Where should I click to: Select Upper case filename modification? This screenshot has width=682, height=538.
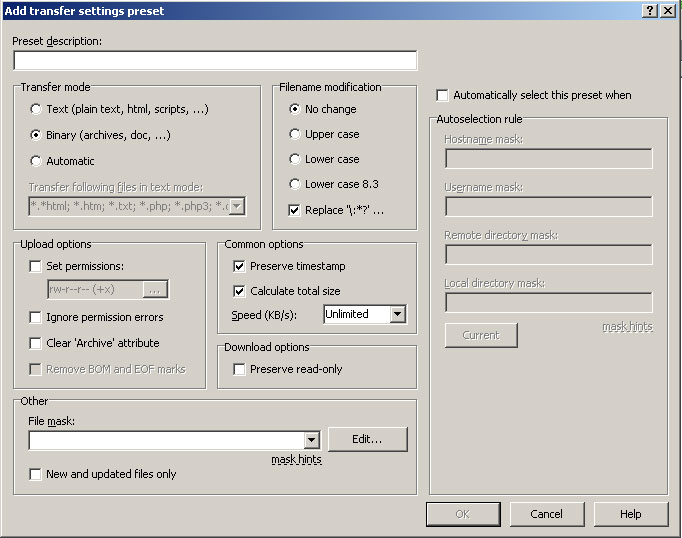tap(295, 134)
